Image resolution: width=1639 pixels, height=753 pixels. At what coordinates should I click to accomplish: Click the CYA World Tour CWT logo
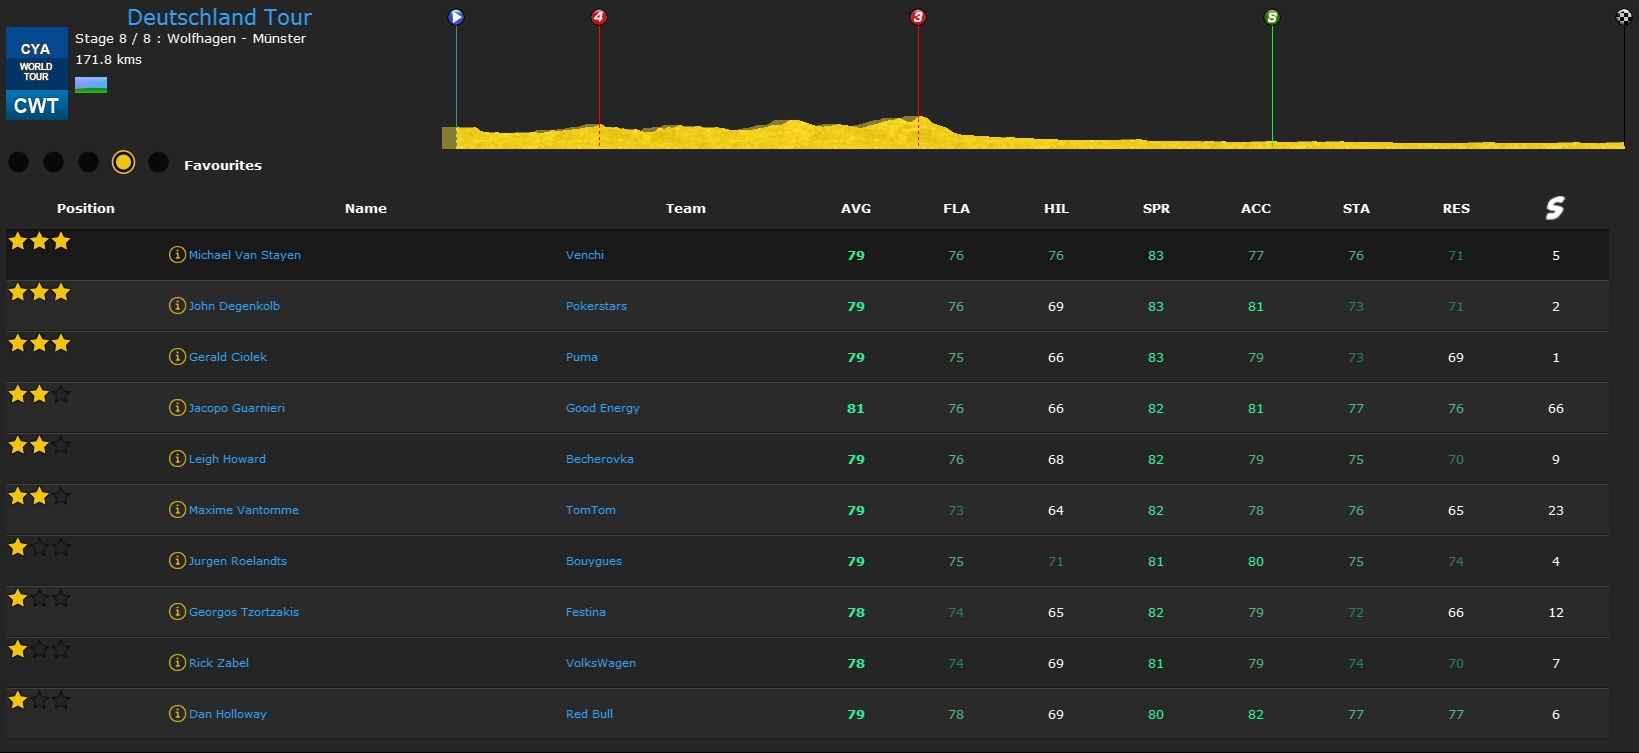(x=37, y=74)
